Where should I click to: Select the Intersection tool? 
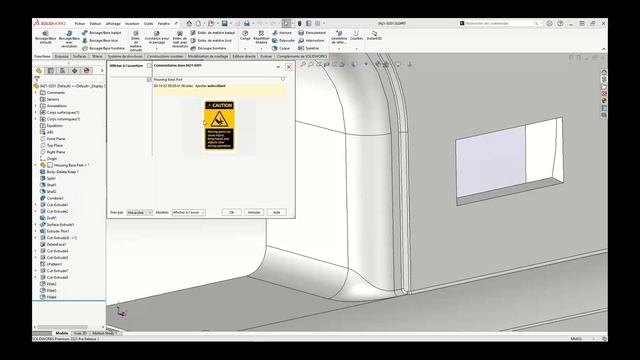click(x=311, y=40)
